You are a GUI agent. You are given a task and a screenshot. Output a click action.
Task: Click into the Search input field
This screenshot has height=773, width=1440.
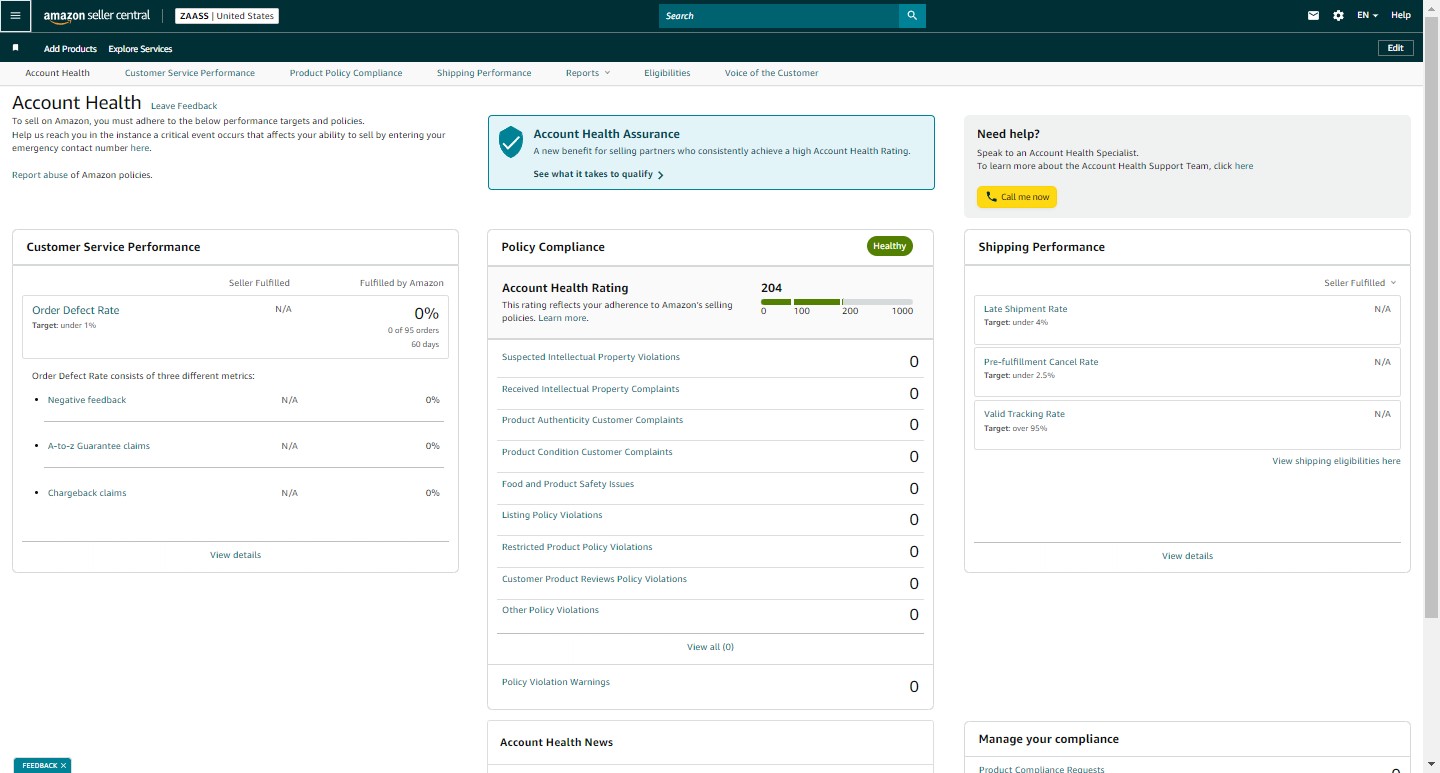click(779, 16)
